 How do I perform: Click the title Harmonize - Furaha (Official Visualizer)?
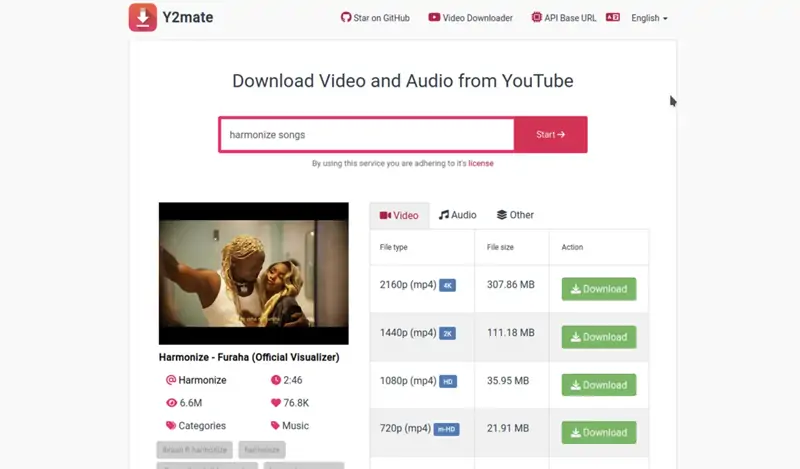[x=249, y=357]
